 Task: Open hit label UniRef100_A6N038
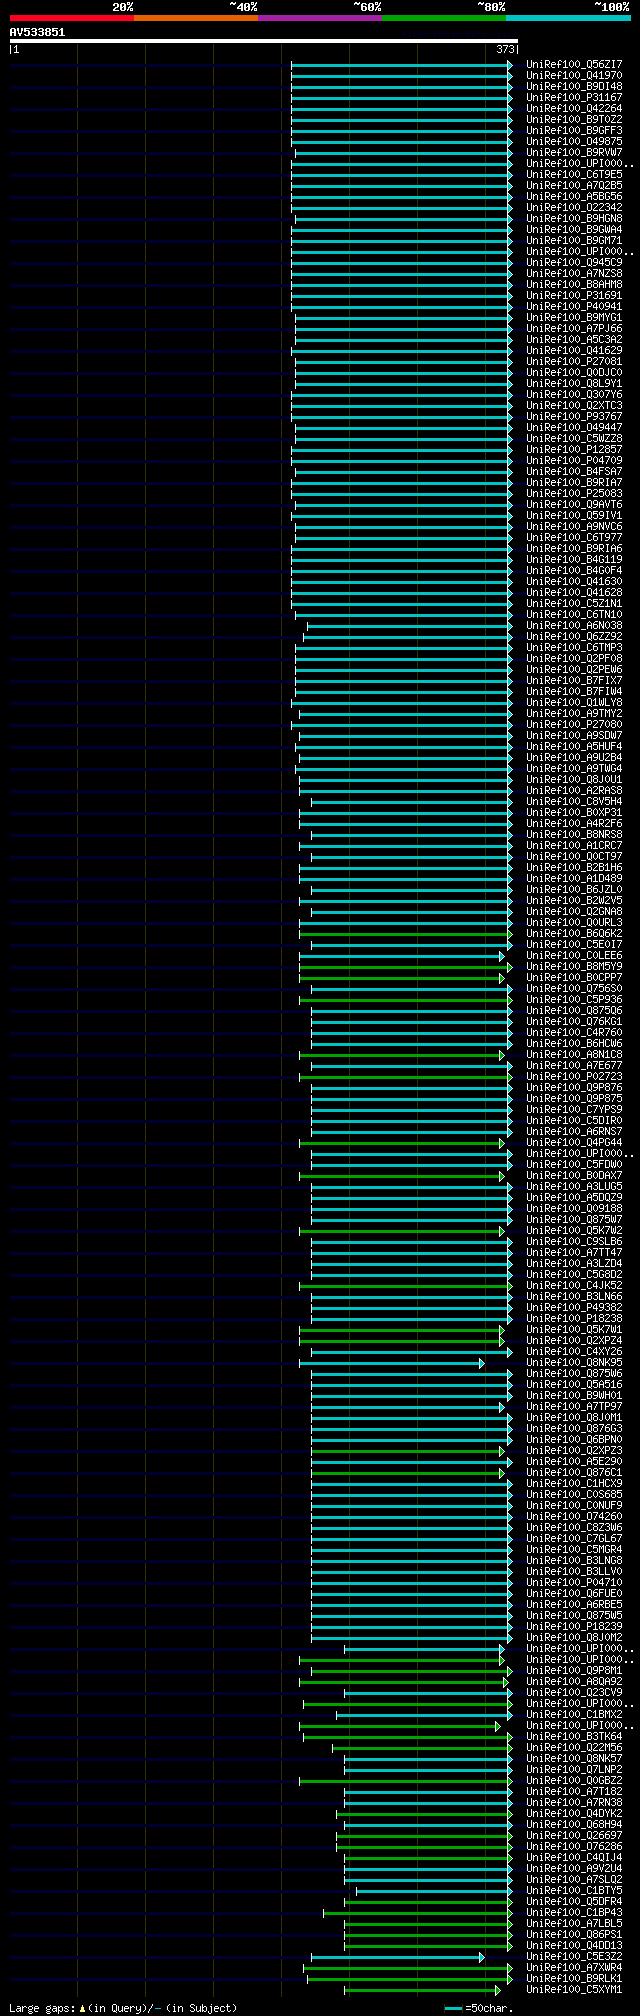(x=574, y=625)
